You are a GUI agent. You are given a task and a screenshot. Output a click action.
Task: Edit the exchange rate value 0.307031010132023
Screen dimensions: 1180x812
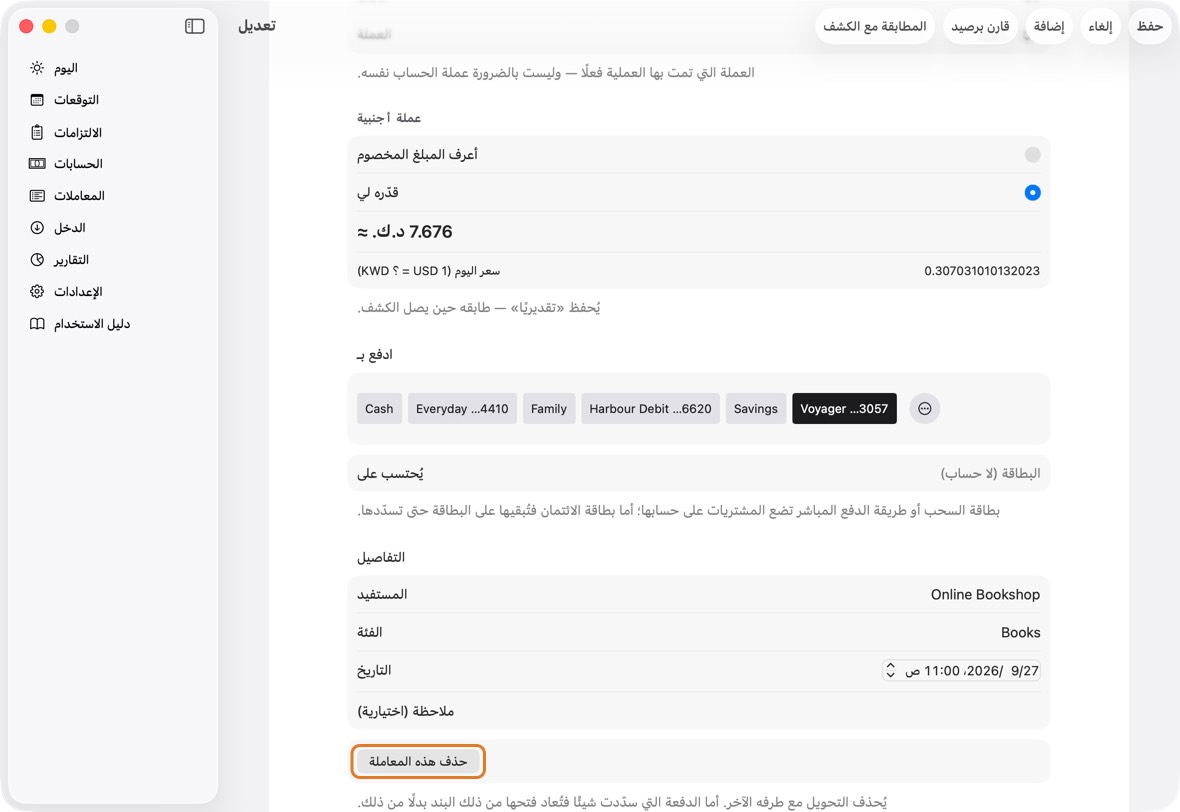click(x=981, y=271)
